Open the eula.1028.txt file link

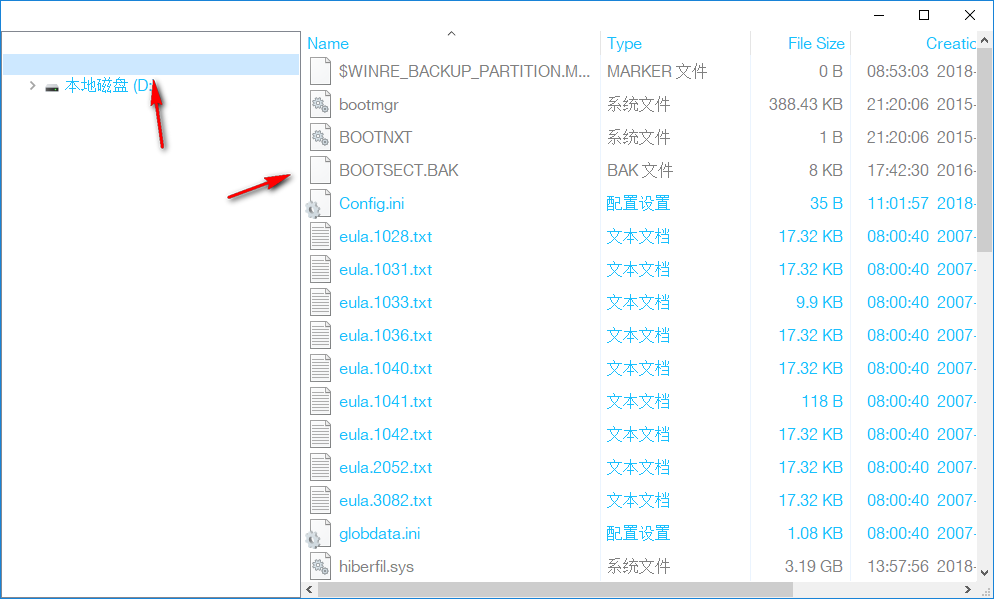[387, 235]
